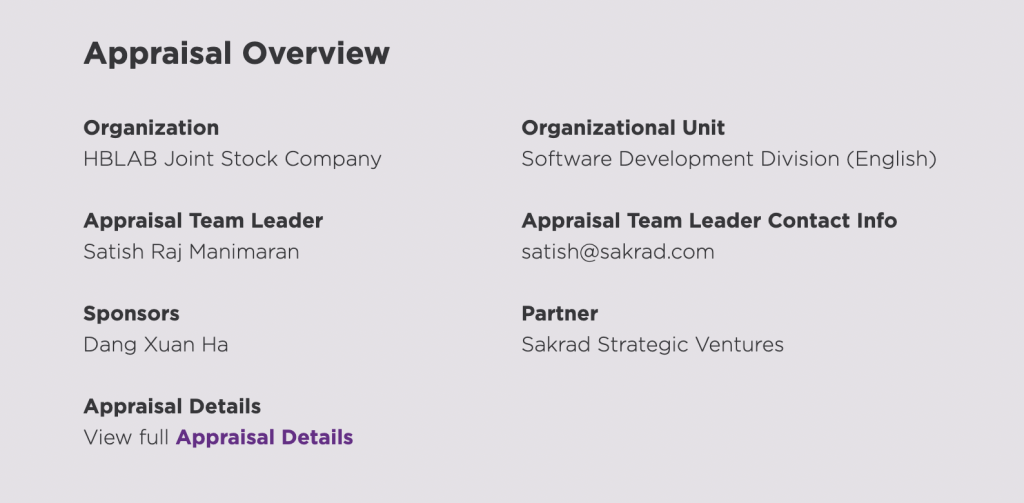The height and width of the screenshot is (503, 1024).
Task: Select the name Satish Raj Manimaran
Action: click(x=191, y=252)
